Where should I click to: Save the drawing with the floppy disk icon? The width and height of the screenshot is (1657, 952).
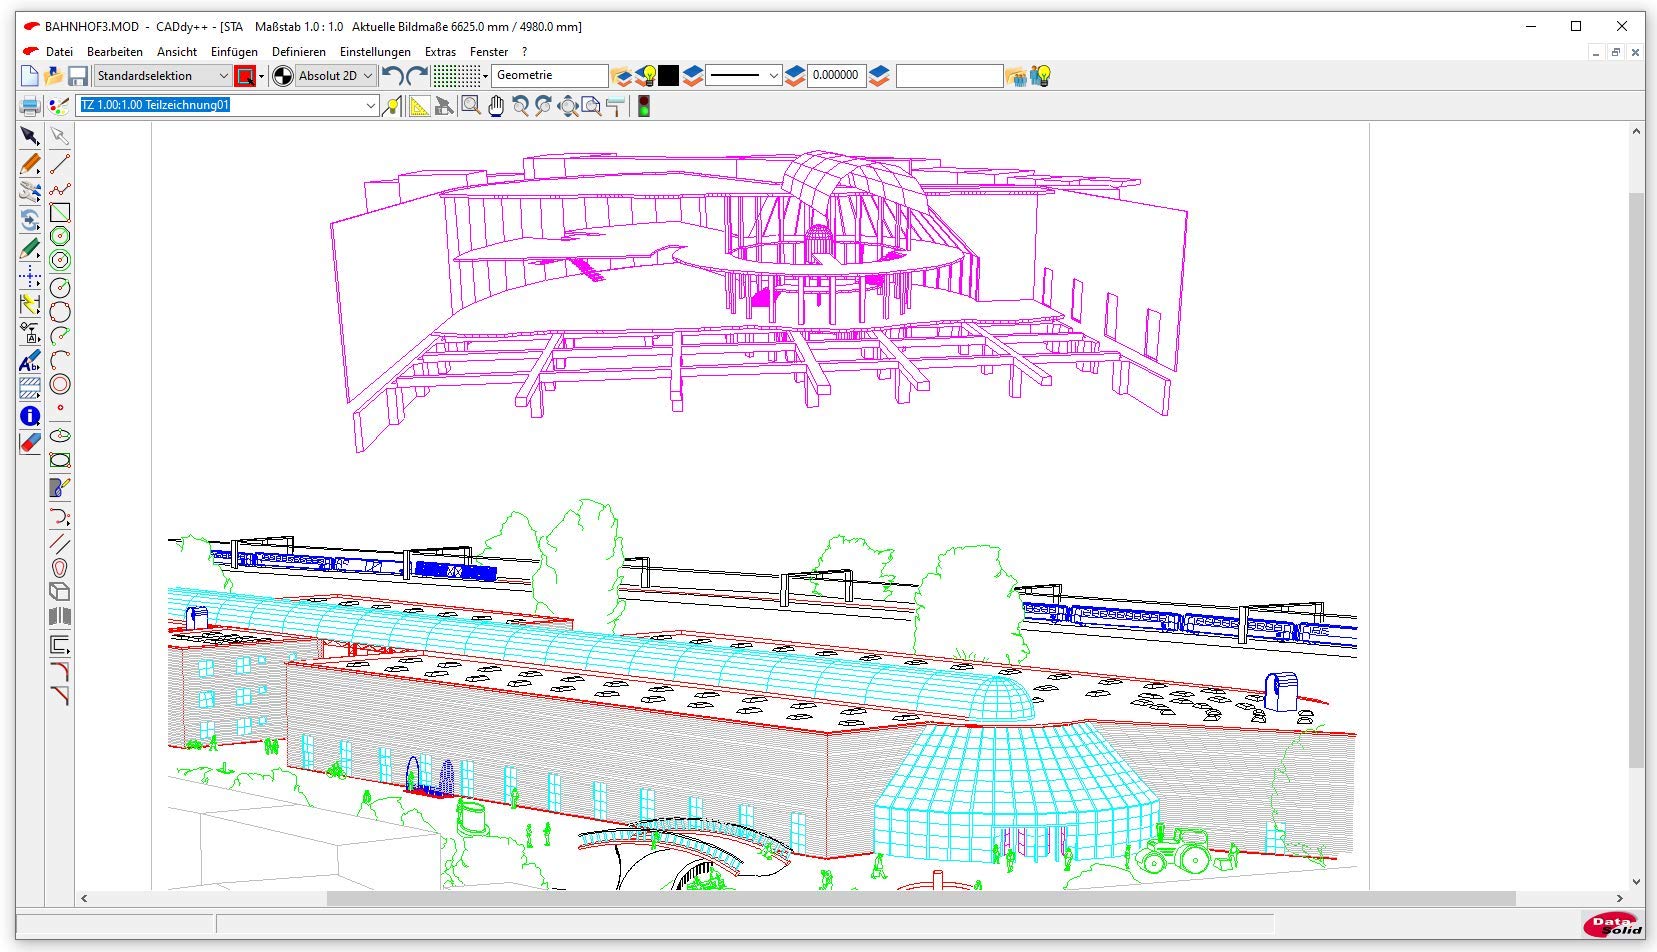click(x=77, y=76)
